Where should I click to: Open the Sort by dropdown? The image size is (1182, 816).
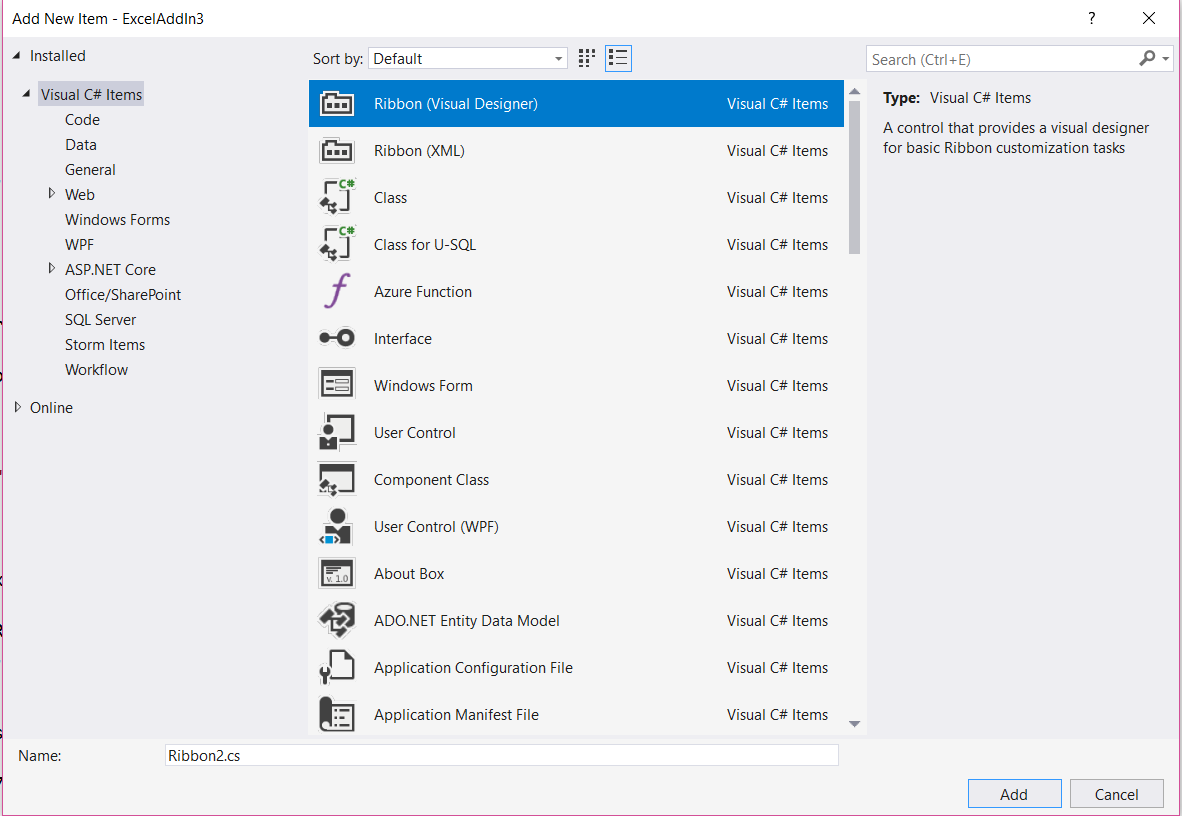coord(467,59)
